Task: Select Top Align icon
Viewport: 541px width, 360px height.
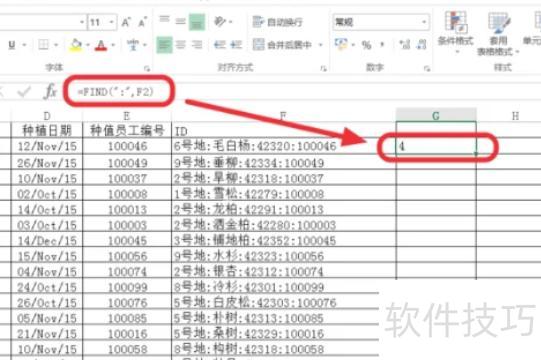Action: 164,21
